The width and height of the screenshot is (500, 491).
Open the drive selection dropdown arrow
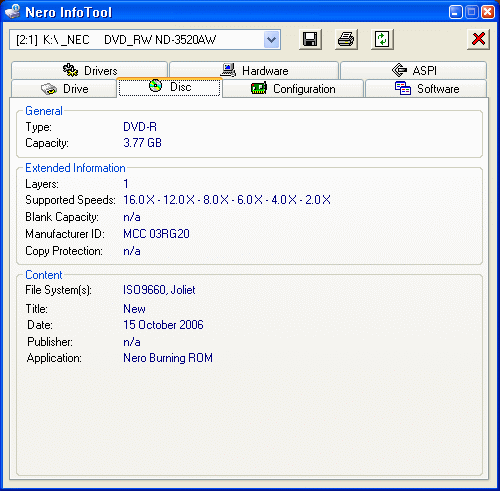click(x=272, y=40)
